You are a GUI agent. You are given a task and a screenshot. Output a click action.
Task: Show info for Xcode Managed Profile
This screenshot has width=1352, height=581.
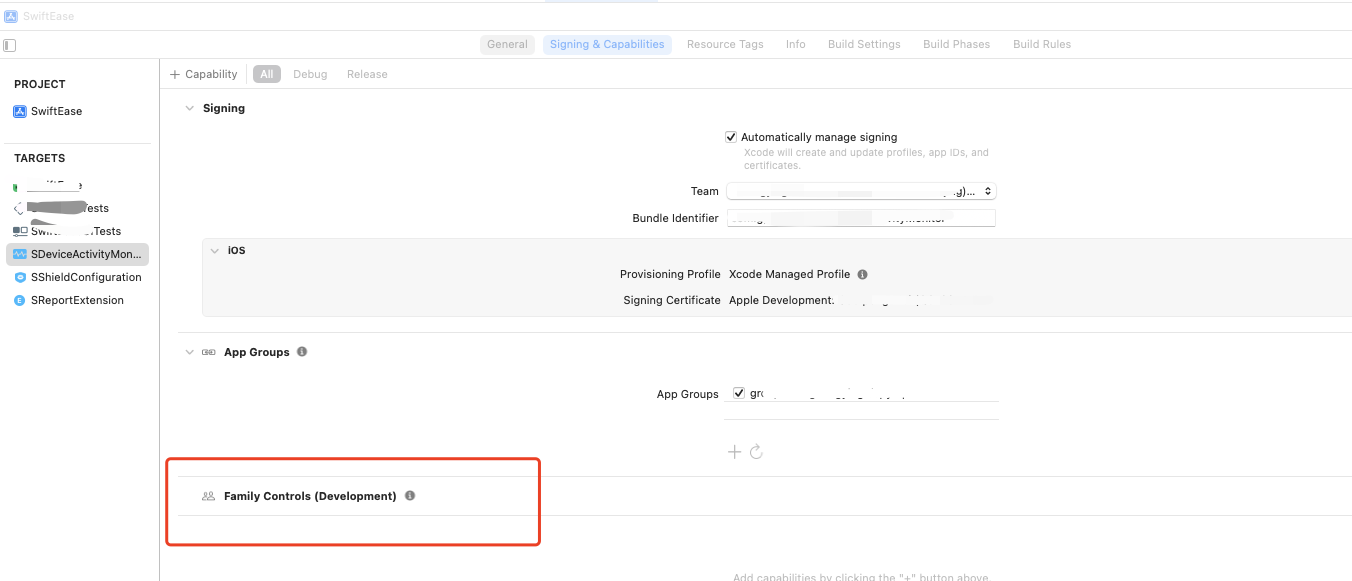862,274
